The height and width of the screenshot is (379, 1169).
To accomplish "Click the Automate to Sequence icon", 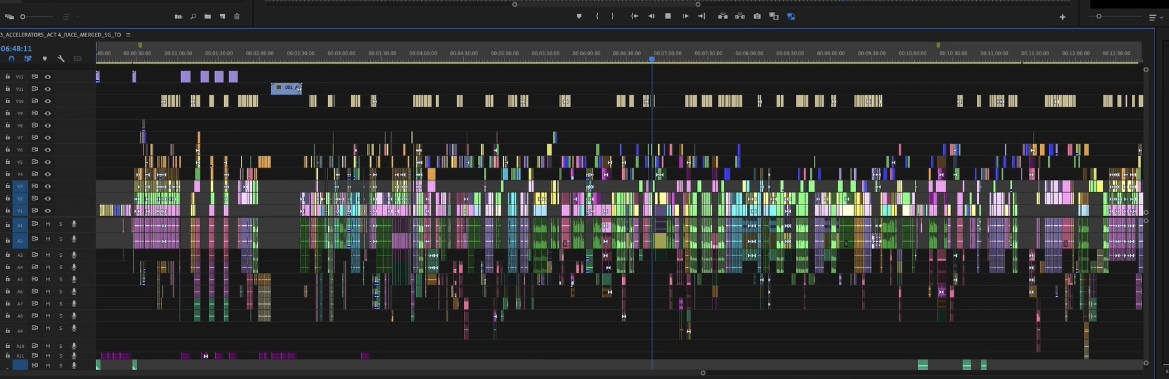I will (178, 16).
